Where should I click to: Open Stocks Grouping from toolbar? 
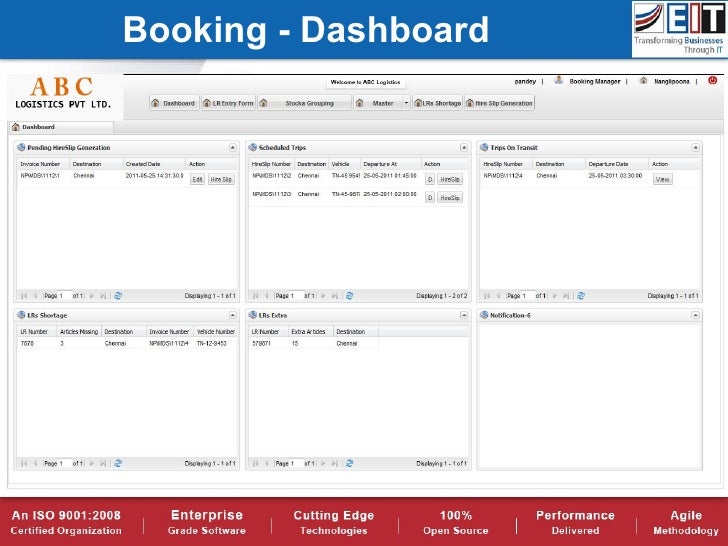tap(305, 103)
